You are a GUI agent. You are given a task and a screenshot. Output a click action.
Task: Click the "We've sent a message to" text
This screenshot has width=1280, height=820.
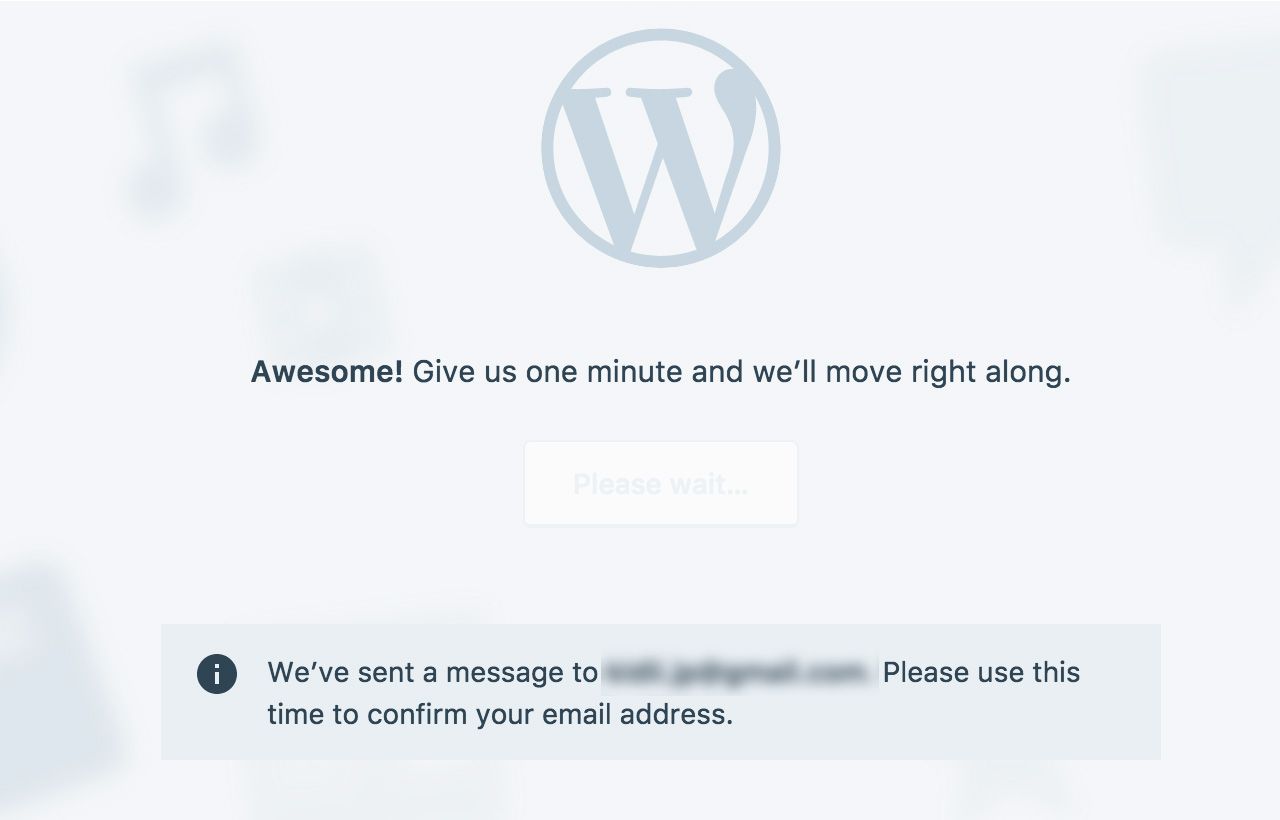click(x=432, y=673)
